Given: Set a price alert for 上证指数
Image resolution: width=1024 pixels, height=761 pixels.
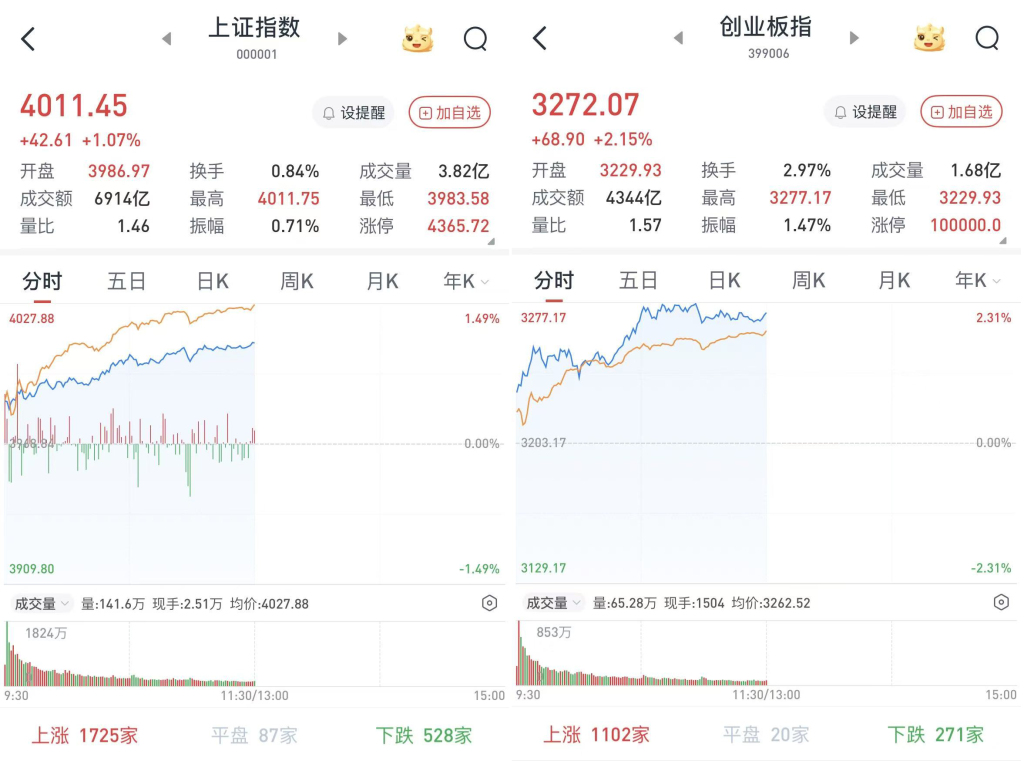Looking at the screenshot, I should (353, 113).
